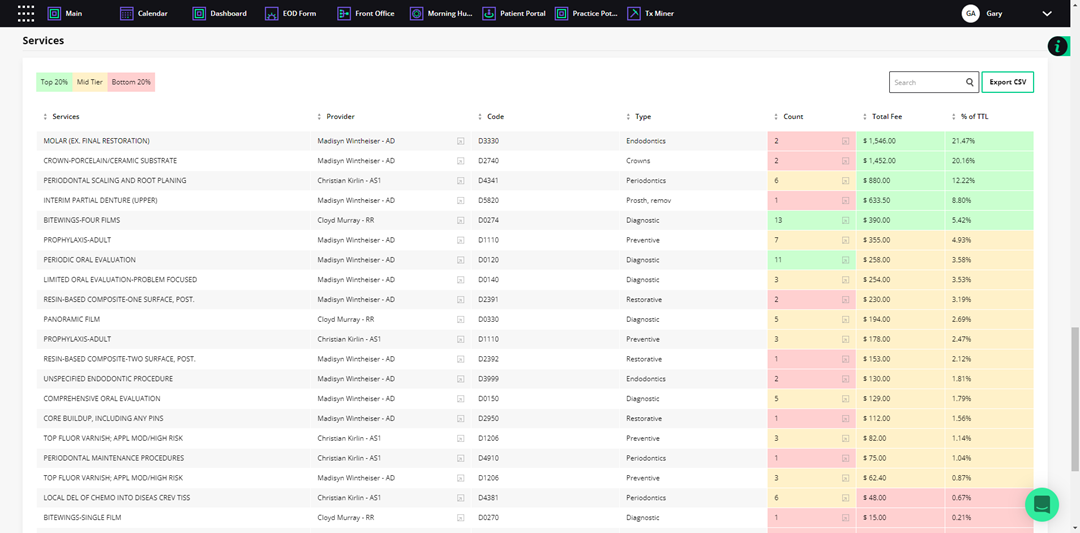The width and height of the screenshot is (1080, 533).
Task: Sort table by Count column
Action: 793,117
